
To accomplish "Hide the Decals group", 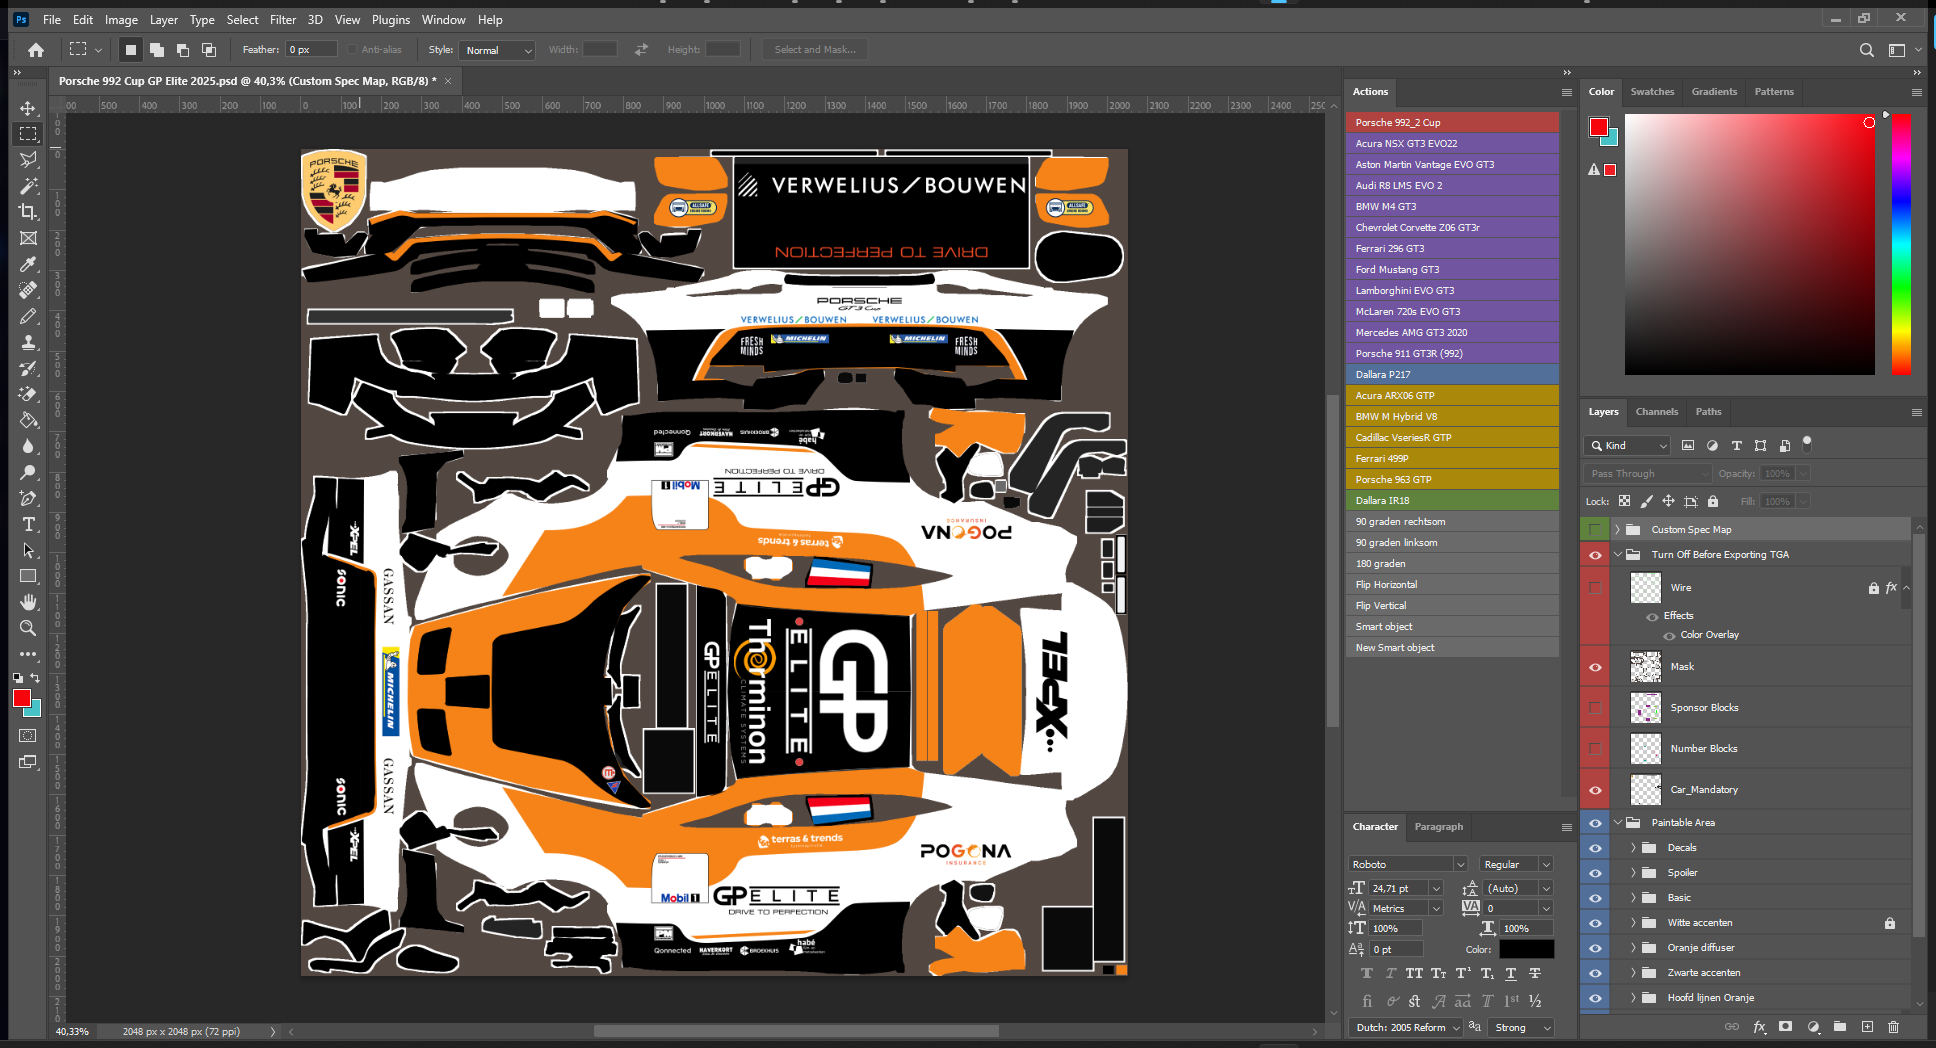I will point(1595,848).
